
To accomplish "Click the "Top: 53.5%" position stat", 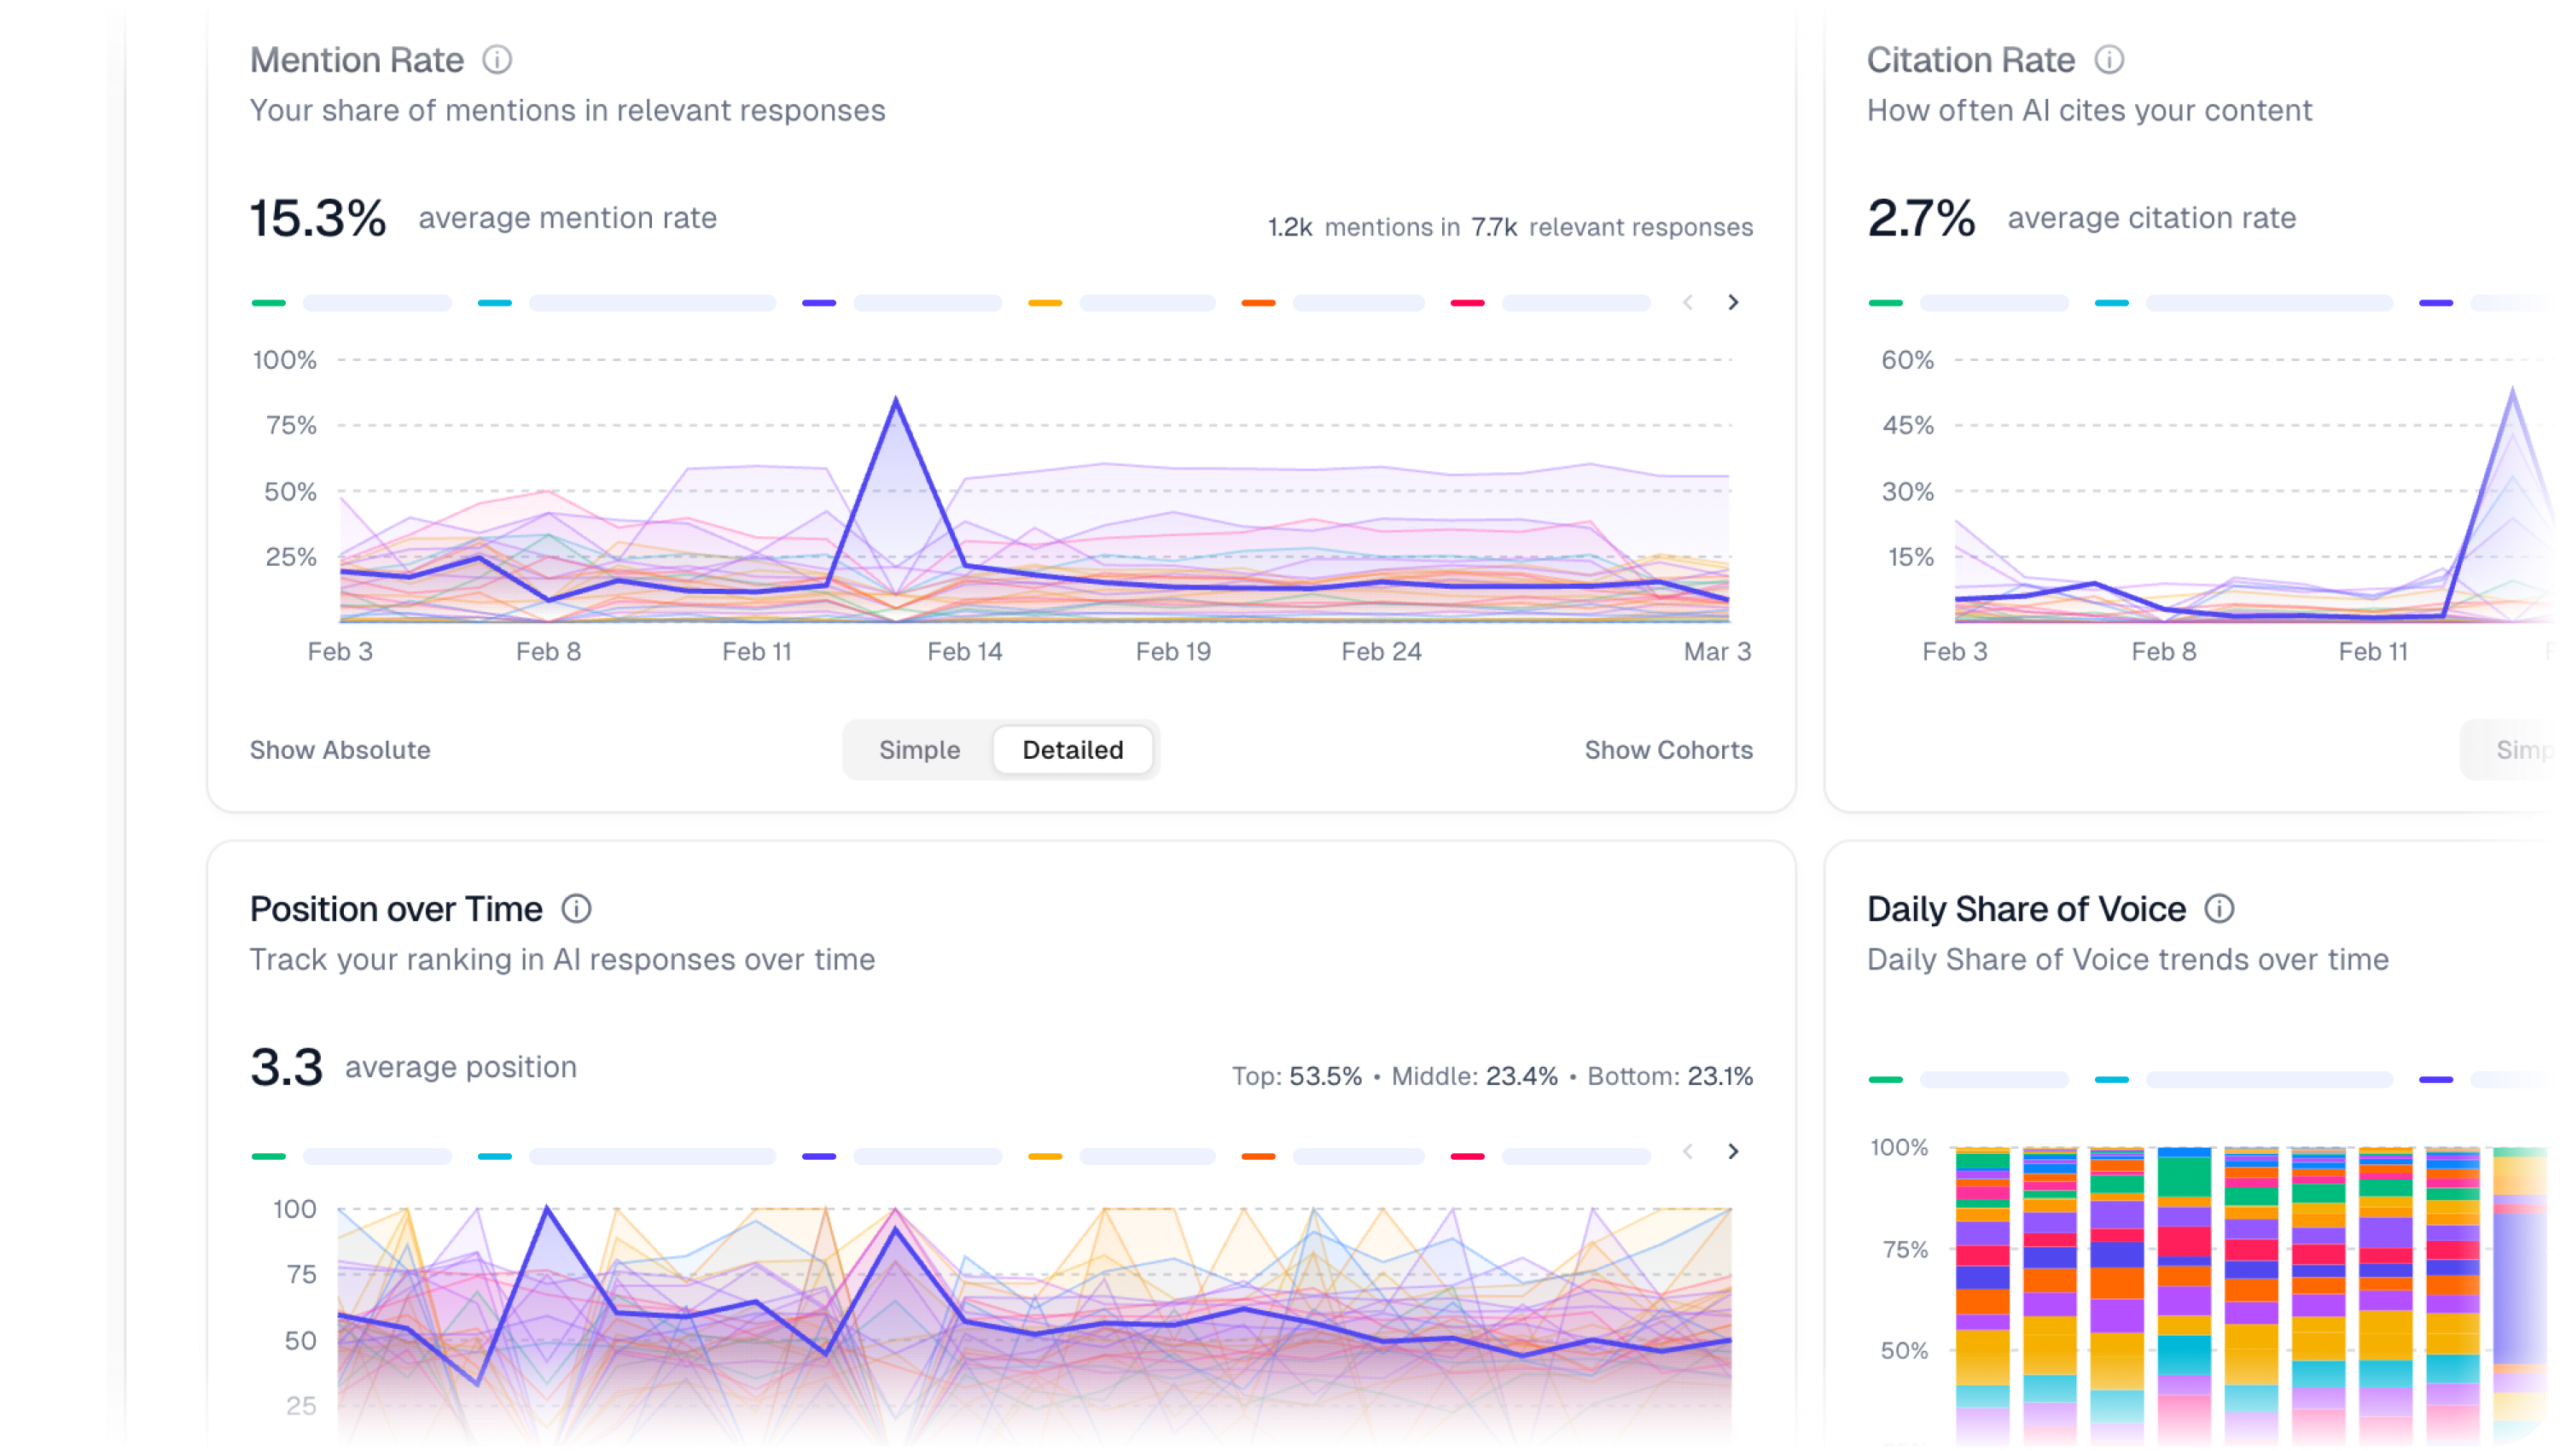I will point(1297,1076).
